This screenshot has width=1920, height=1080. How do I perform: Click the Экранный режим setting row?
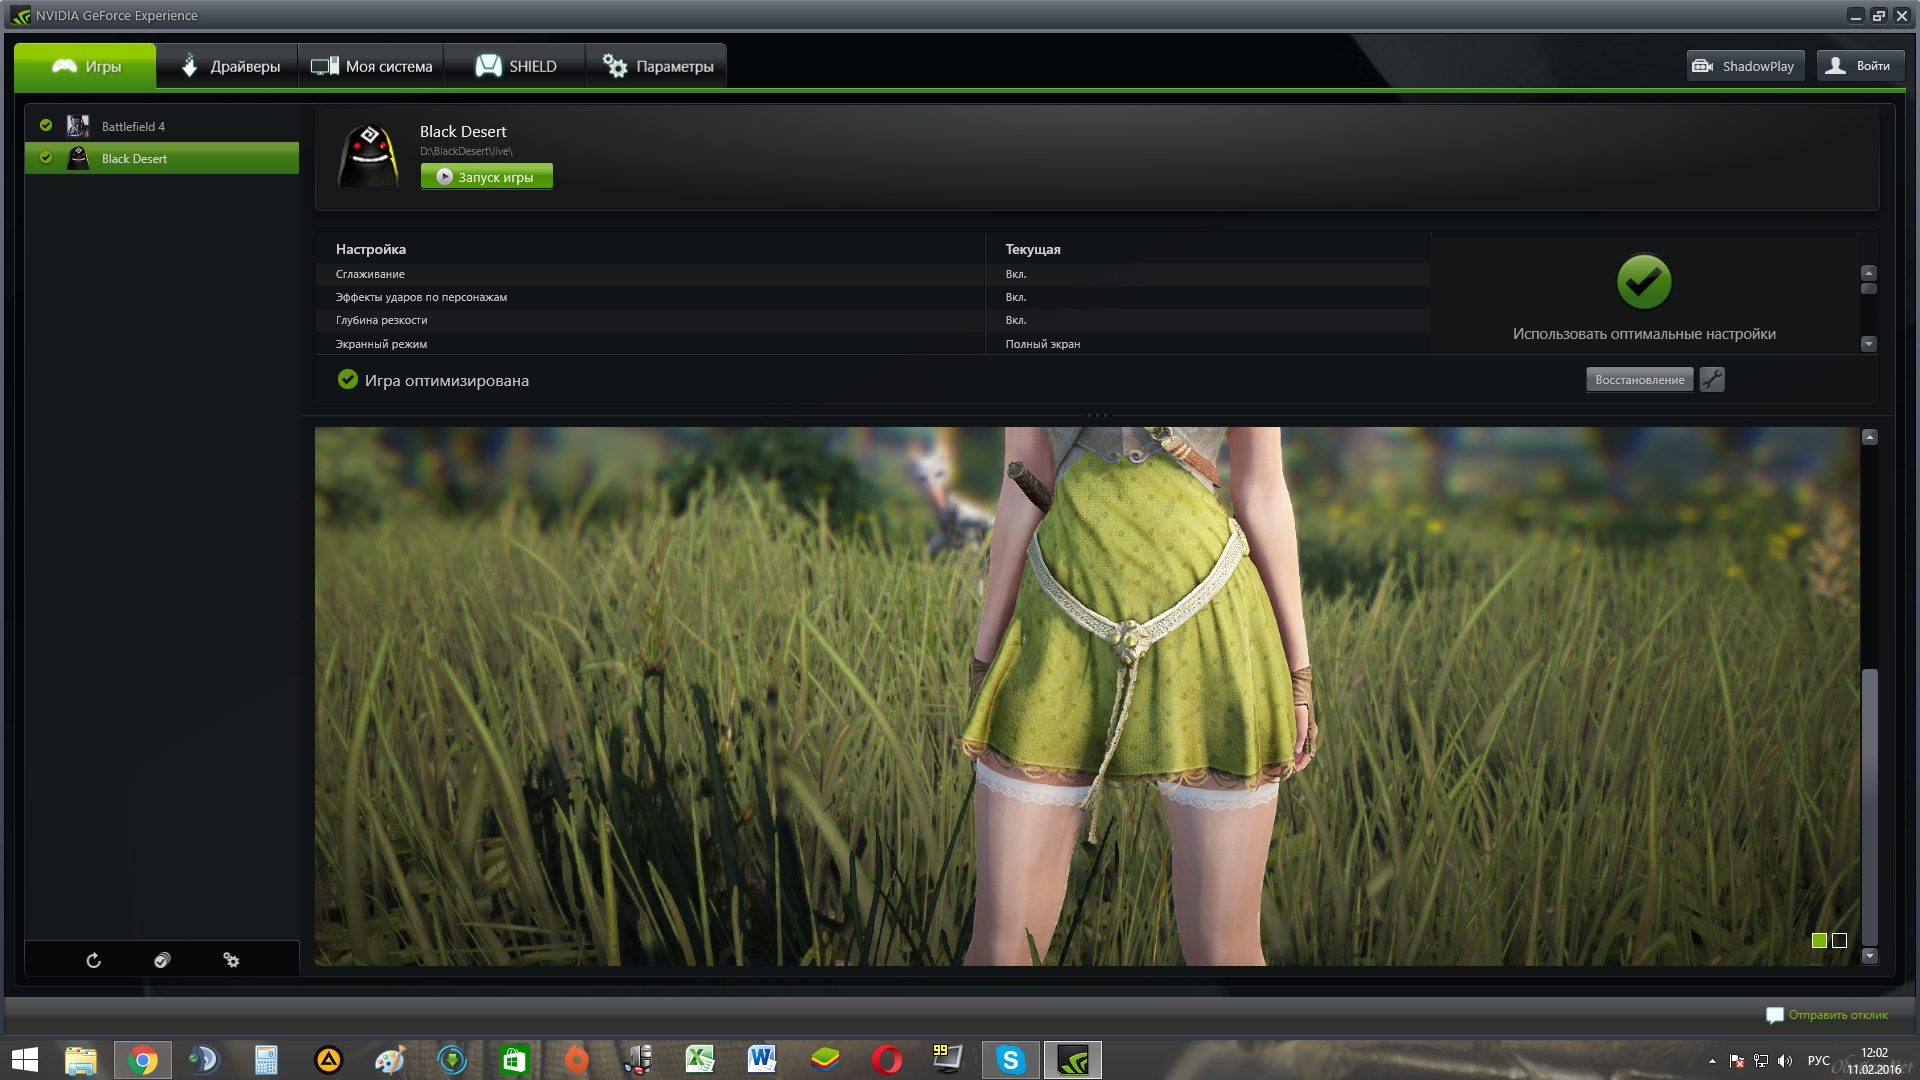873,343
